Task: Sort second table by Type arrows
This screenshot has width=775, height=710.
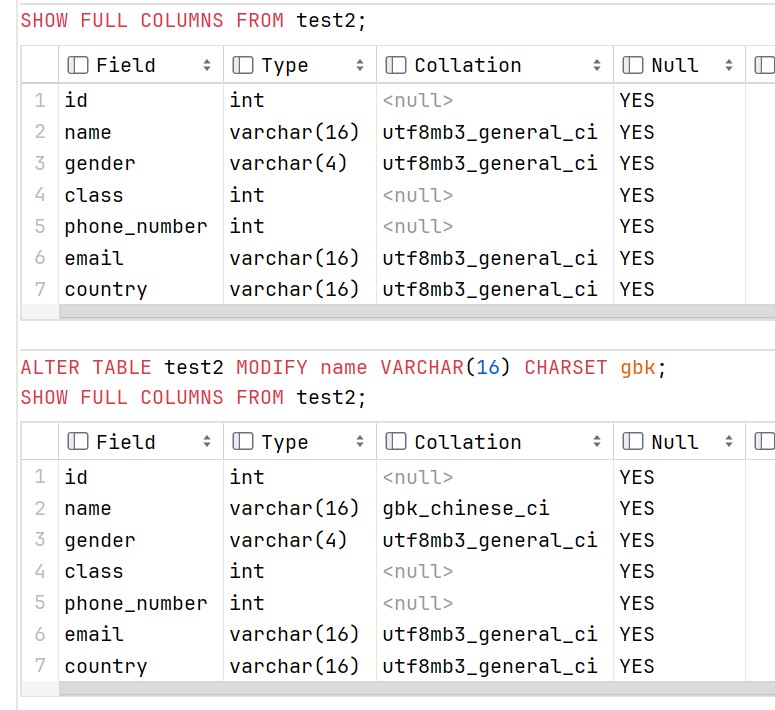Action: pyautogui.click(x=359, y=442)
